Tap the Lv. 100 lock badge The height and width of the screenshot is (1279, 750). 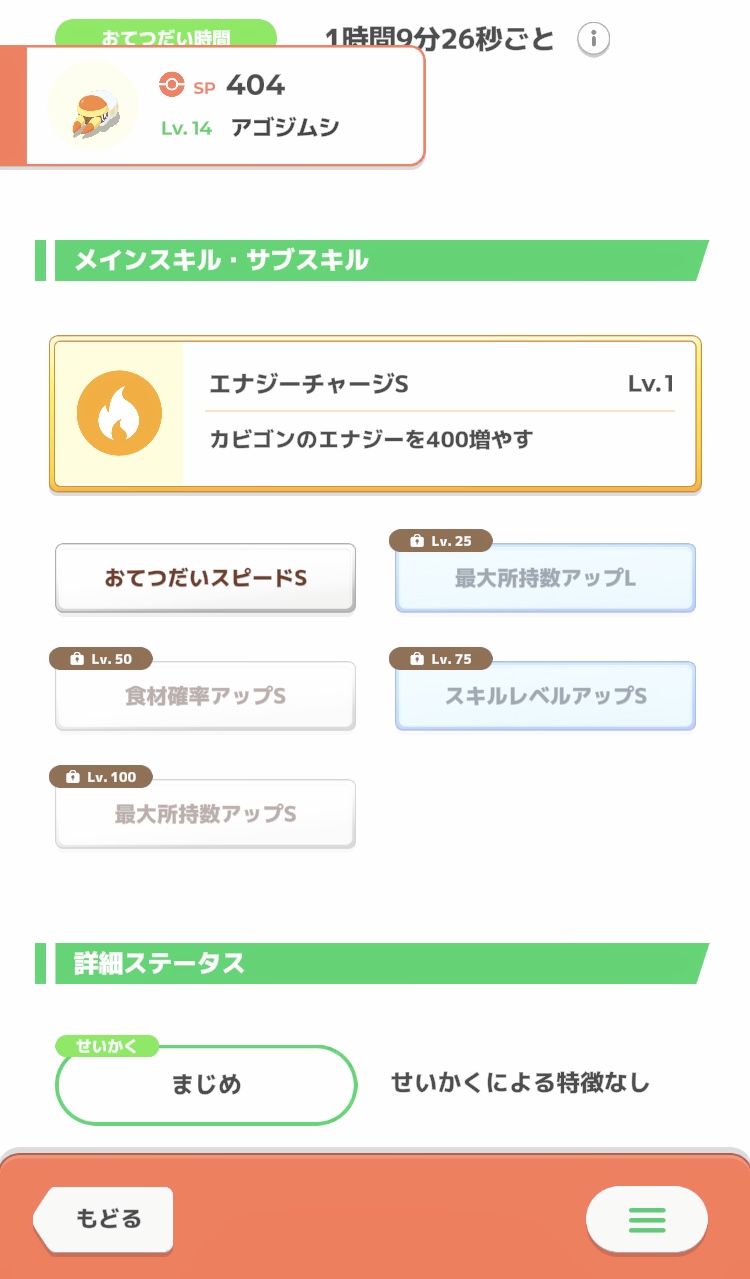101,777
